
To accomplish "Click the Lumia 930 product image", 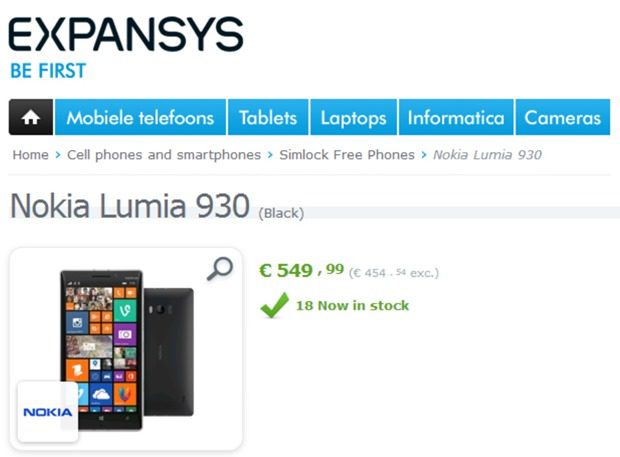I will (x=127, y=350).
